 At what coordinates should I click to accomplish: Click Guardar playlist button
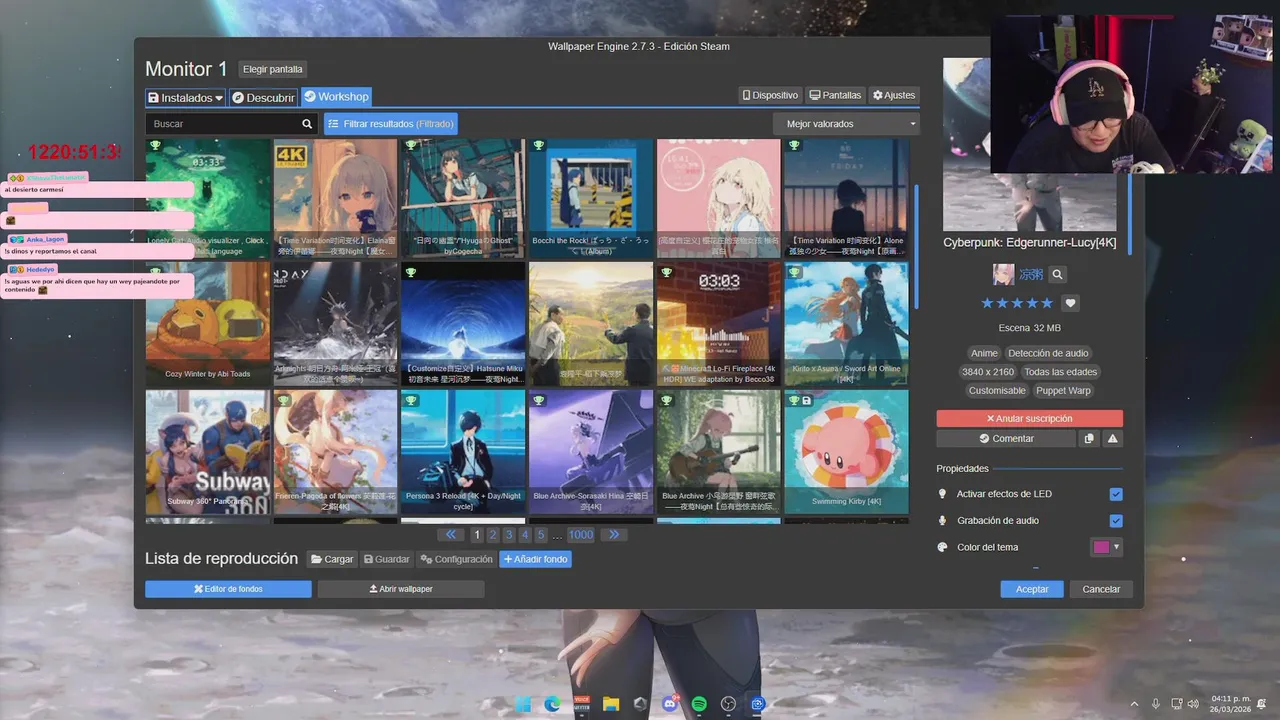pyautogui.click(x=386, y=559)
